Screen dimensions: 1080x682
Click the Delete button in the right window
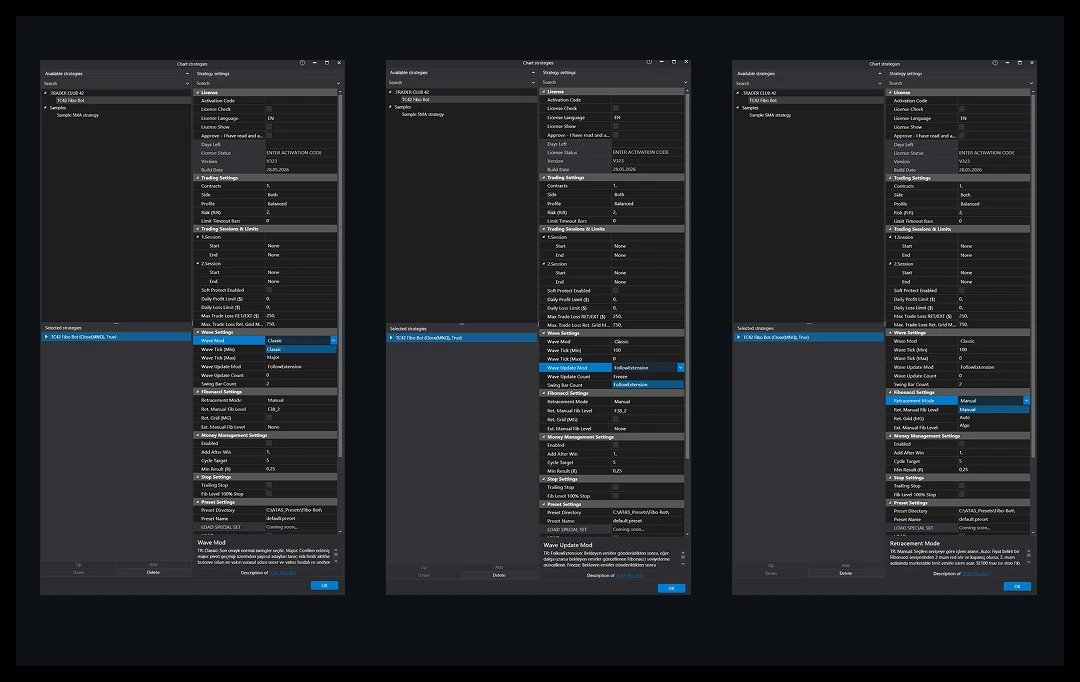(x=846, y=573)
